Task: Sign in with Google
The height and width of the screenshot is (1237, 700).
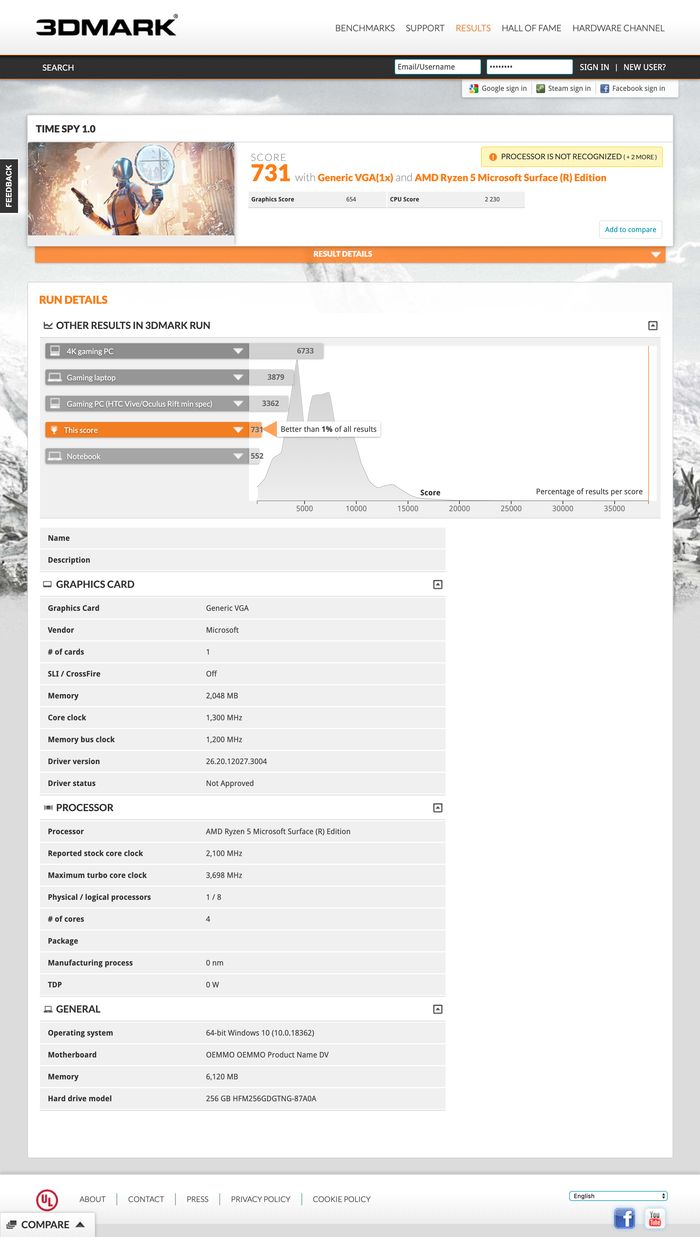Action: pyautogui.click(x=497, y=88)
